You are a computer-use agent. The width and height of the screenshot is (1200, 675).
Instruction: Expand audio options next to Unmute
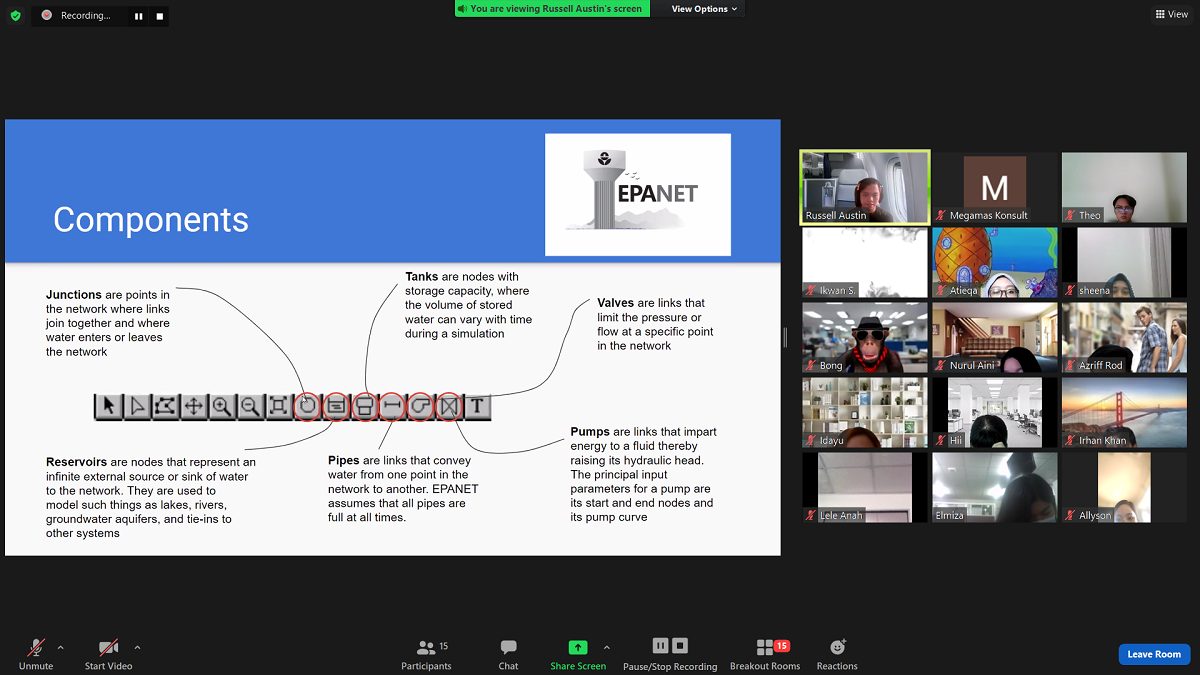(60, 647)
